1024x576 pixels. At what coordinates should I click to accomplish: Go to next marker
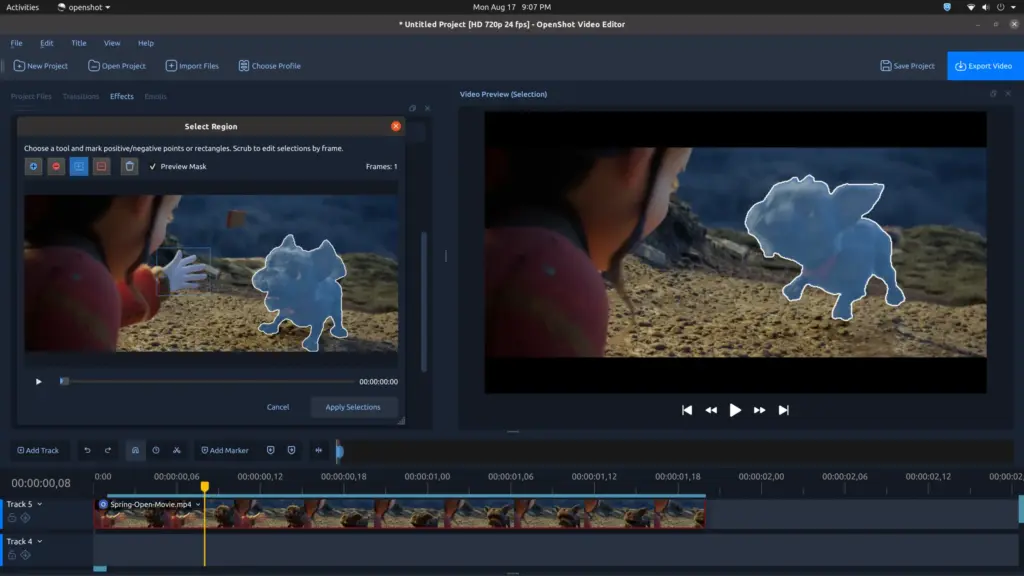(291, 450)
